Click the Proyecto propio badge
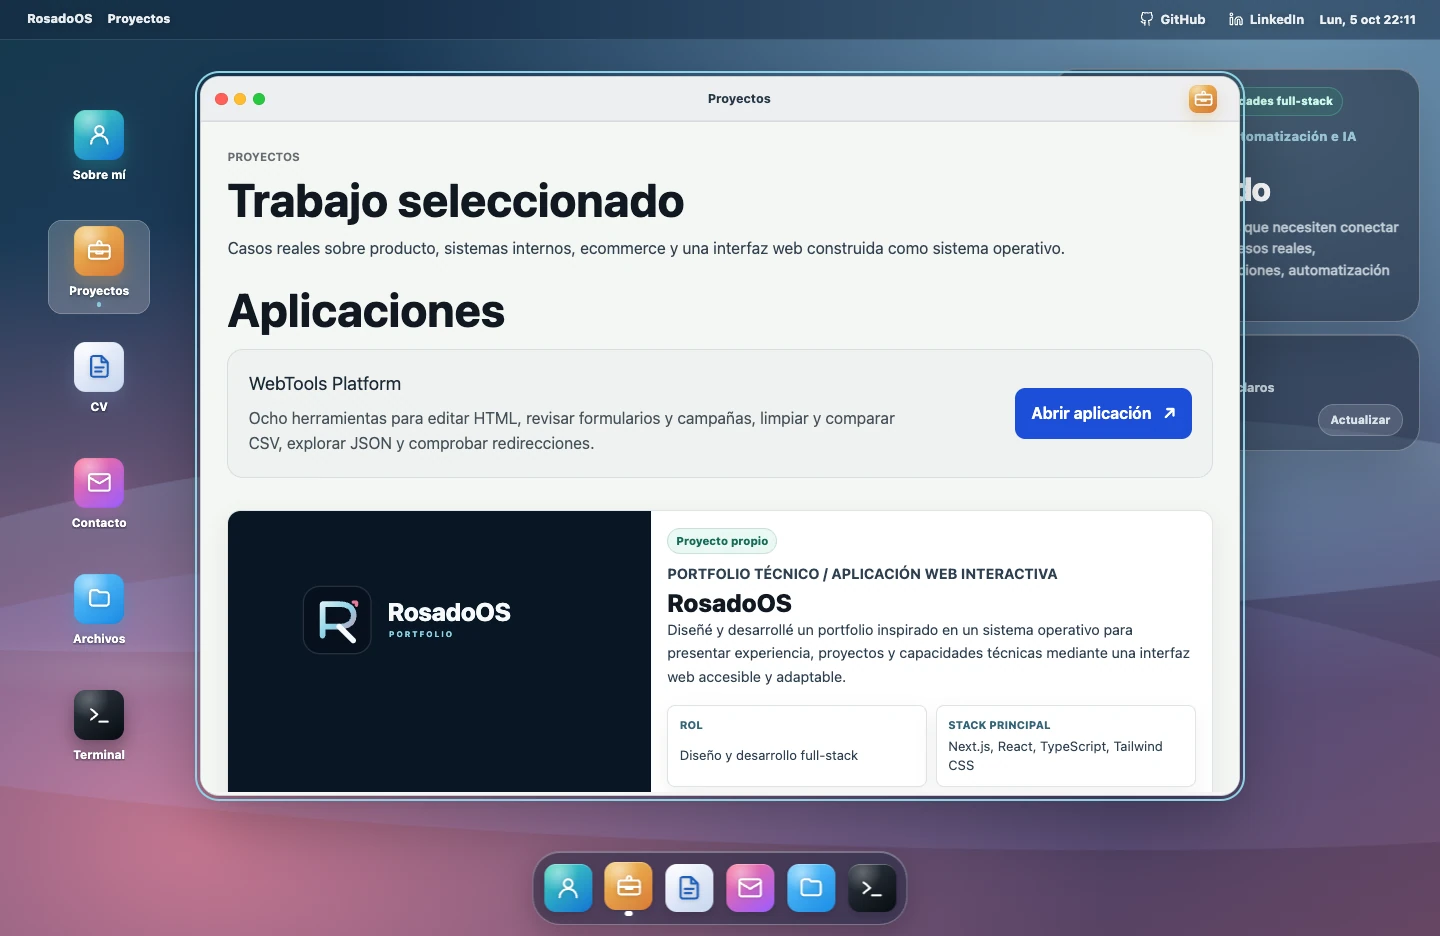This screenshot has height=936, width=1440. click(722, 541)
